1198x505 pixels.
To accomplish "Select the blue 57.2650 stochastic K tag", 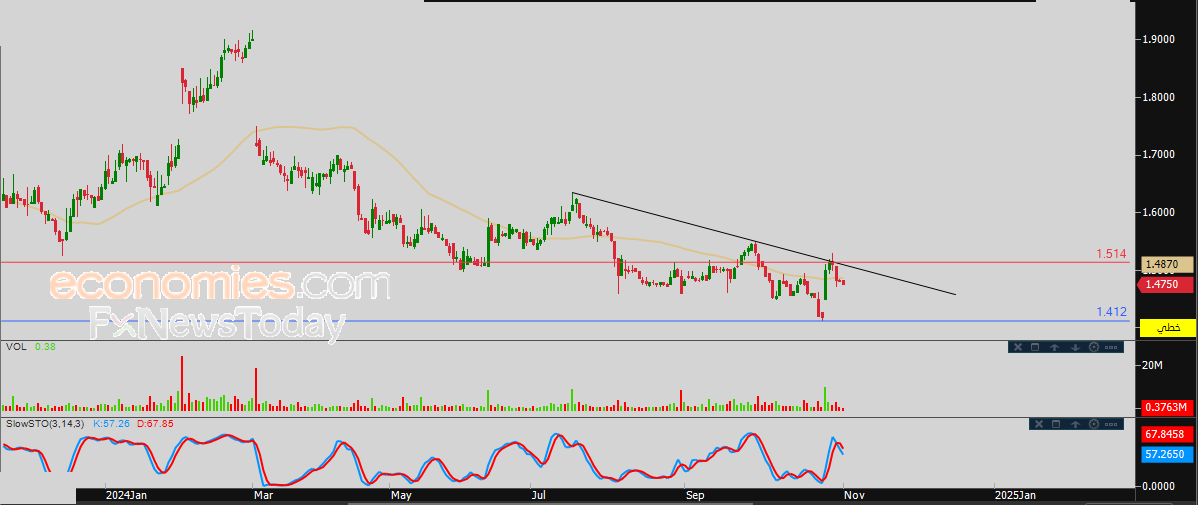I will (1167, 454).
